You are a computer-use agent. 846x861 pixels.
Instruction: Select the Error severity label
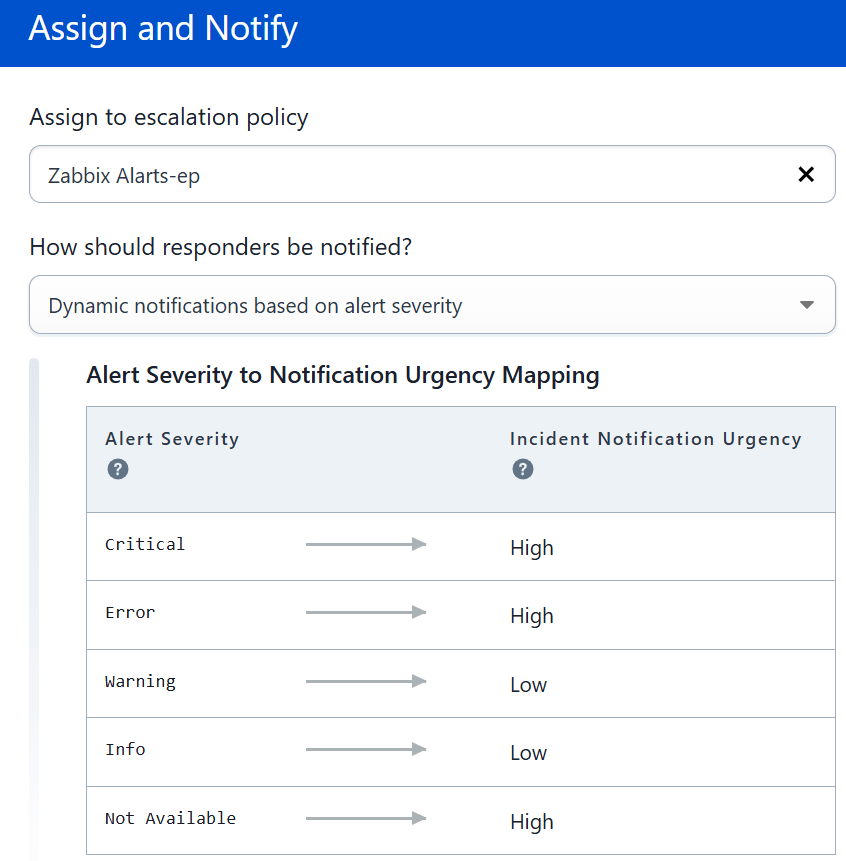130,612
